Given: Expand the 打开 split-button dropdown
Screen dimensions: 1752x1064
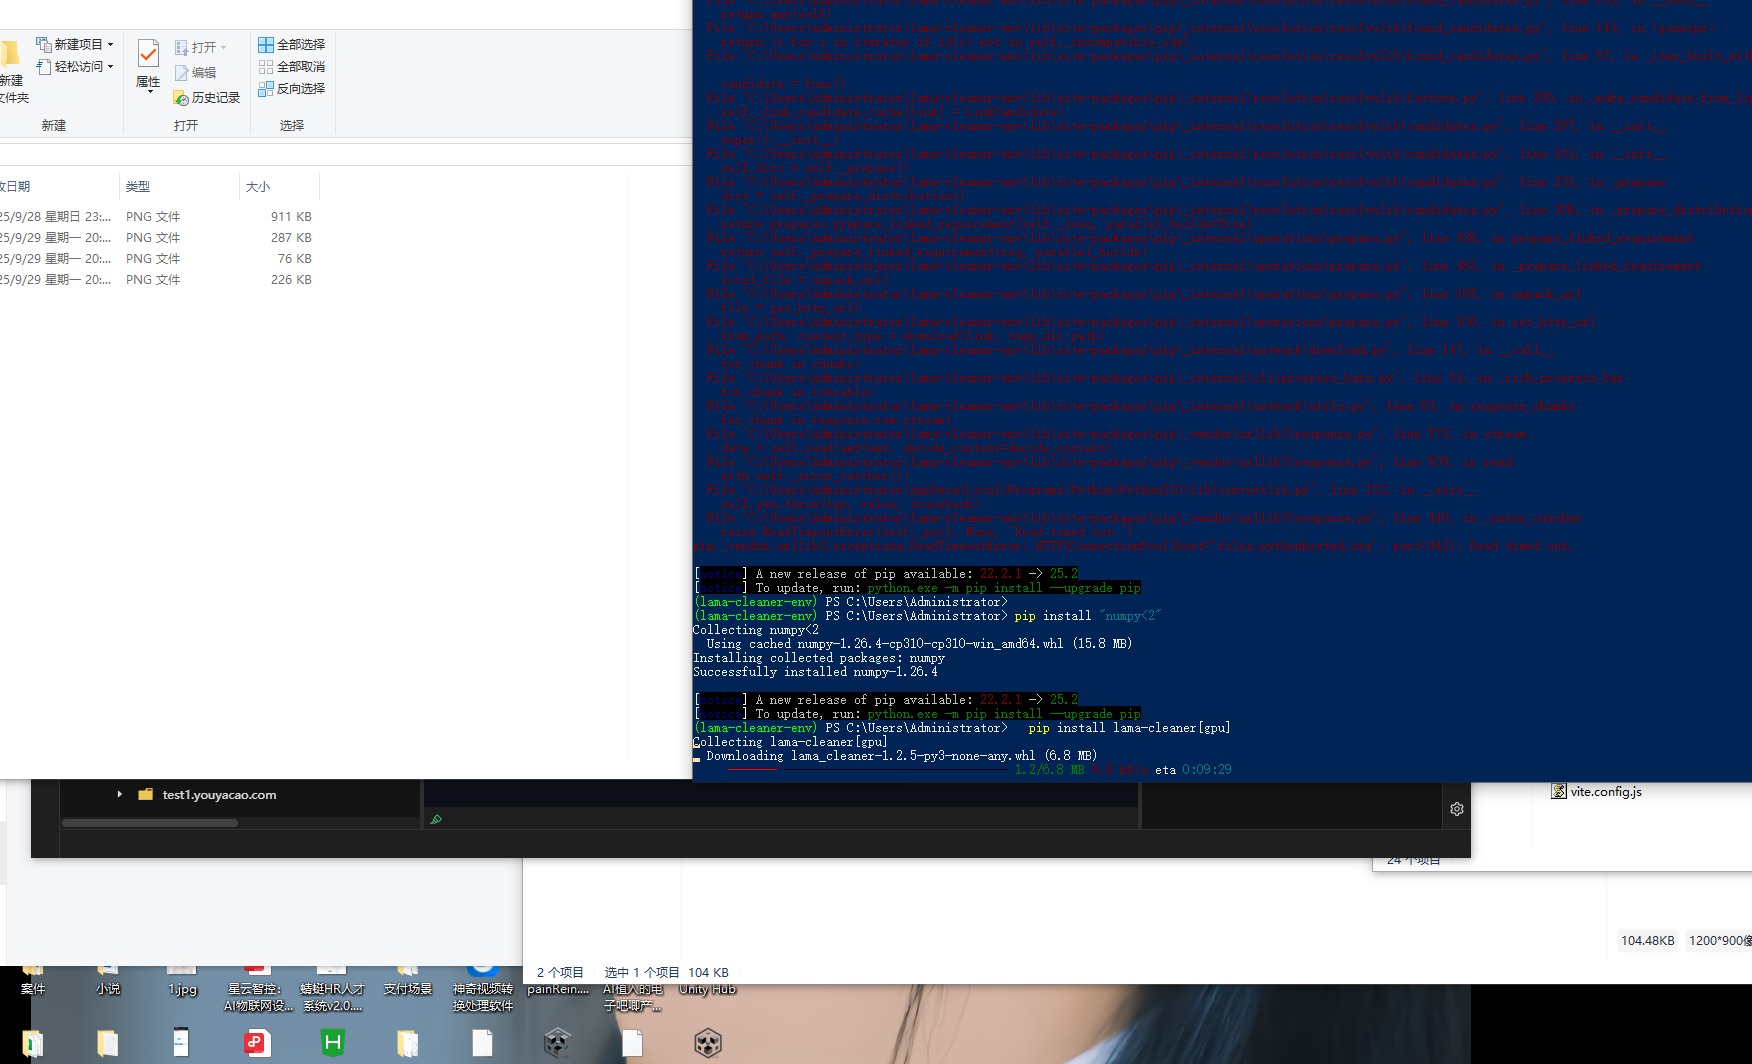Looking at the screenshot, I should [x=222, y=46].
